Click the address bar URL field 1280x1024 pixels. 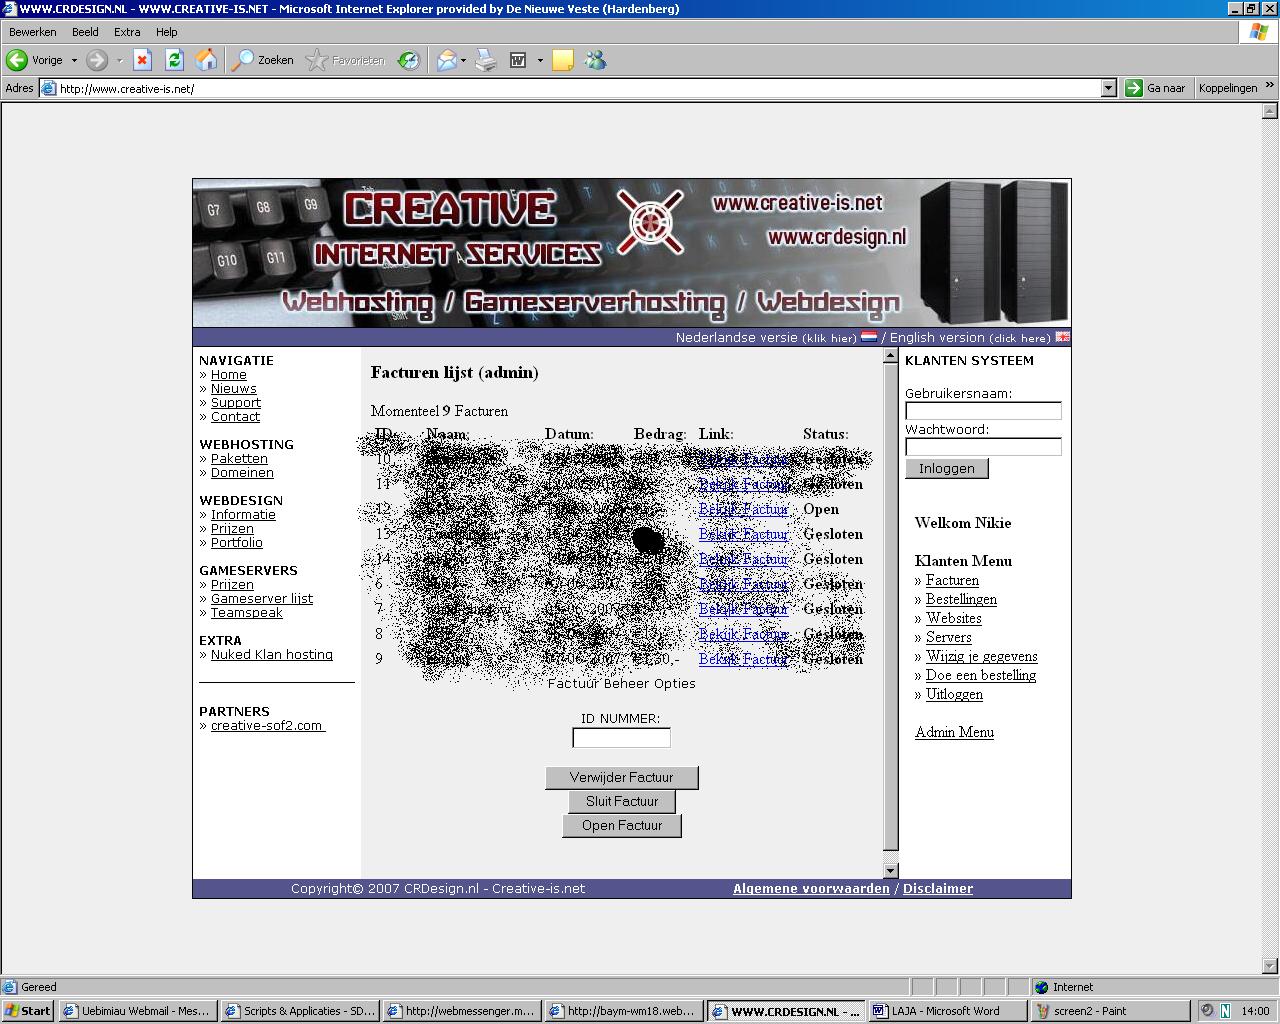577,88
